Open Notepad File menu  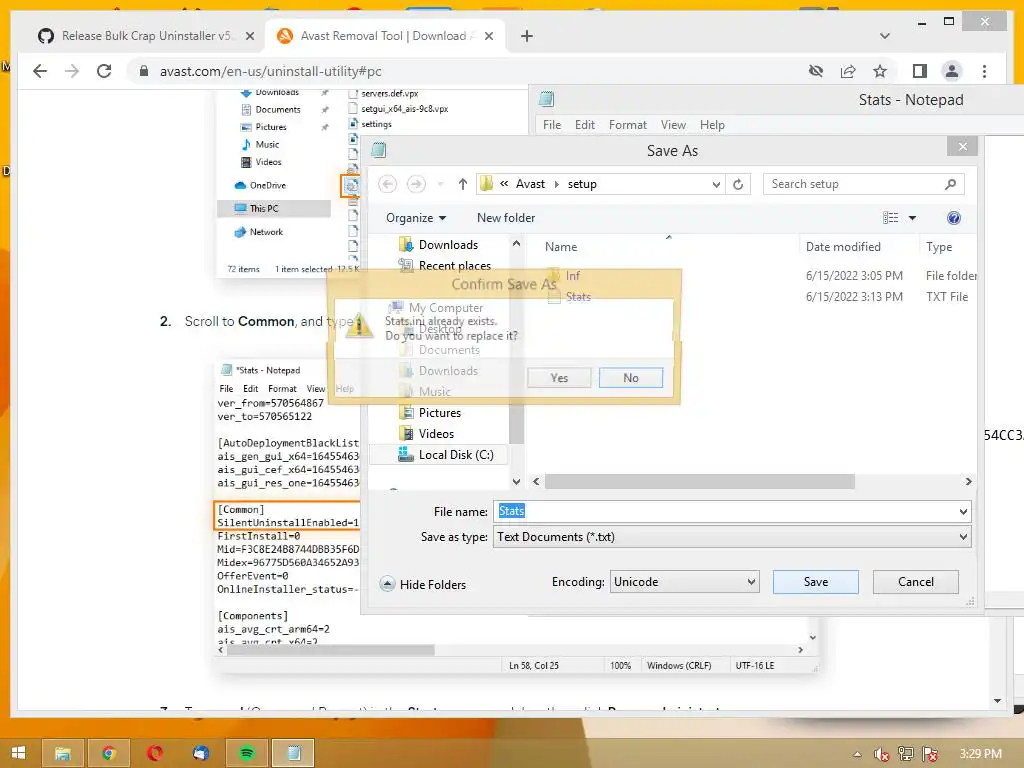point(552,125)
